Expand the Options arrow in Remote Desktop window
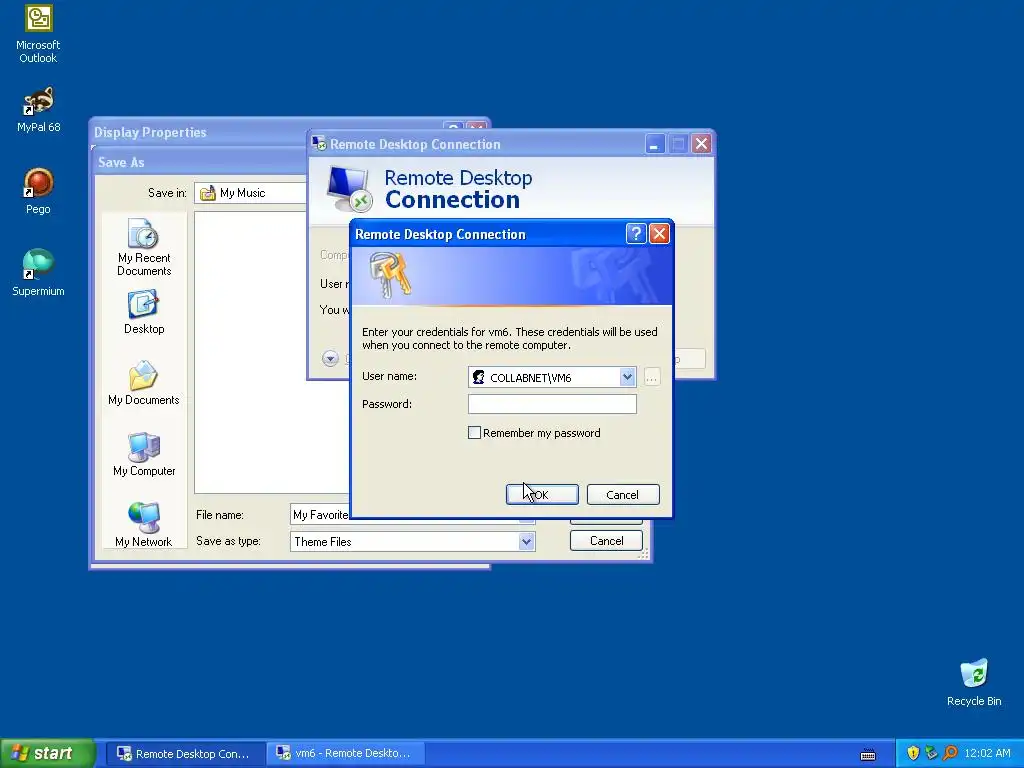1024x768 pixels. (330, 358)
